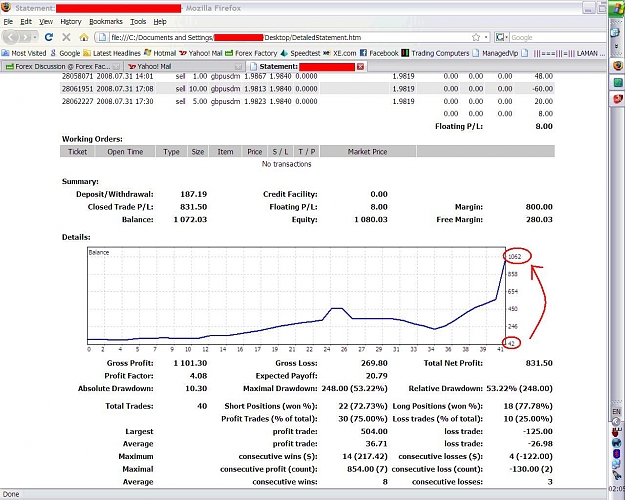
Task: Click the rocket tray icon
Action: [x=616, y=475]
